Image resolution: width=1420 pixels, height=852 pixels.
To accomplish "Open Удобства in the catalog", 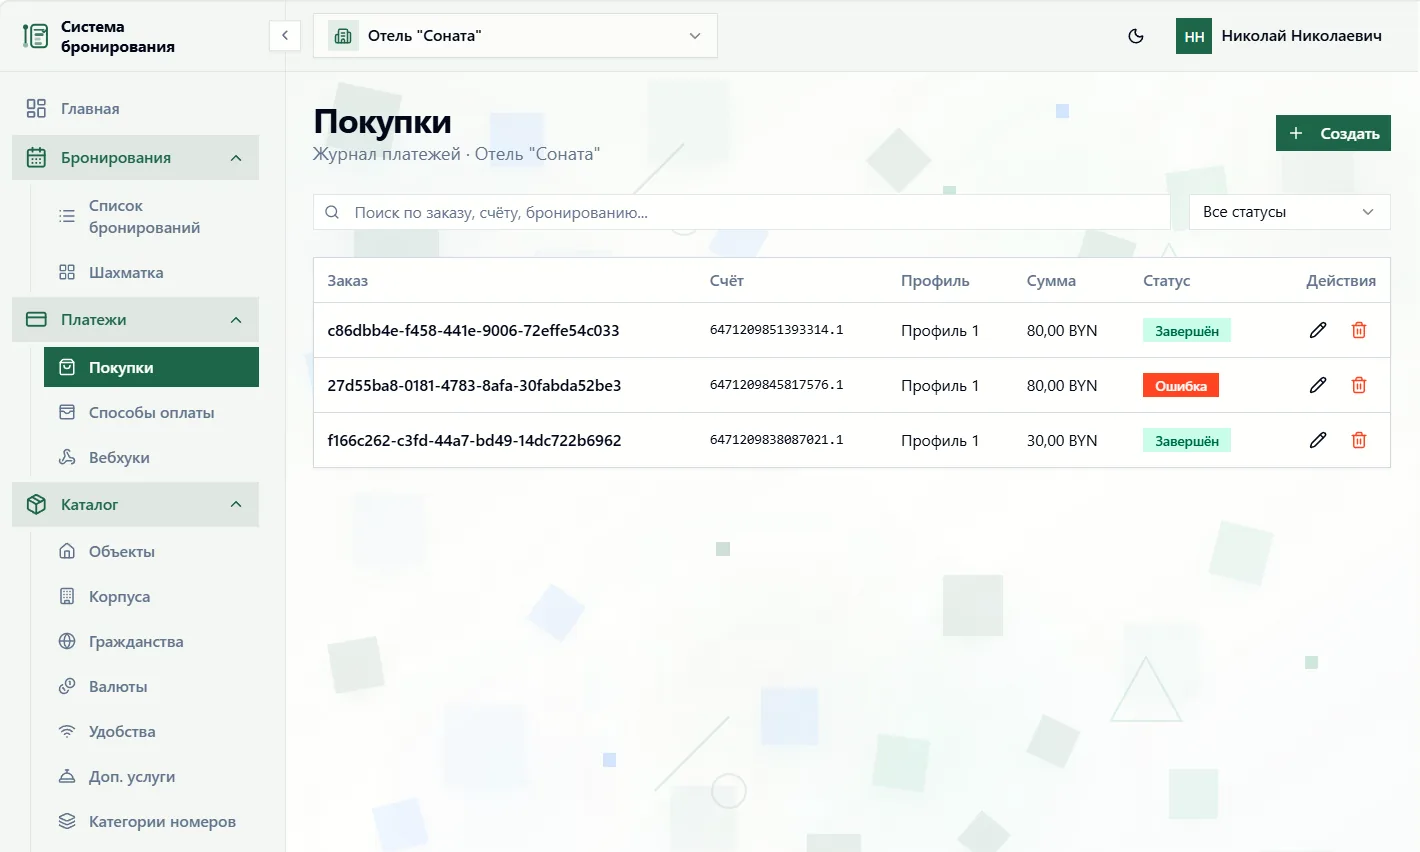I will click(151, 732).
